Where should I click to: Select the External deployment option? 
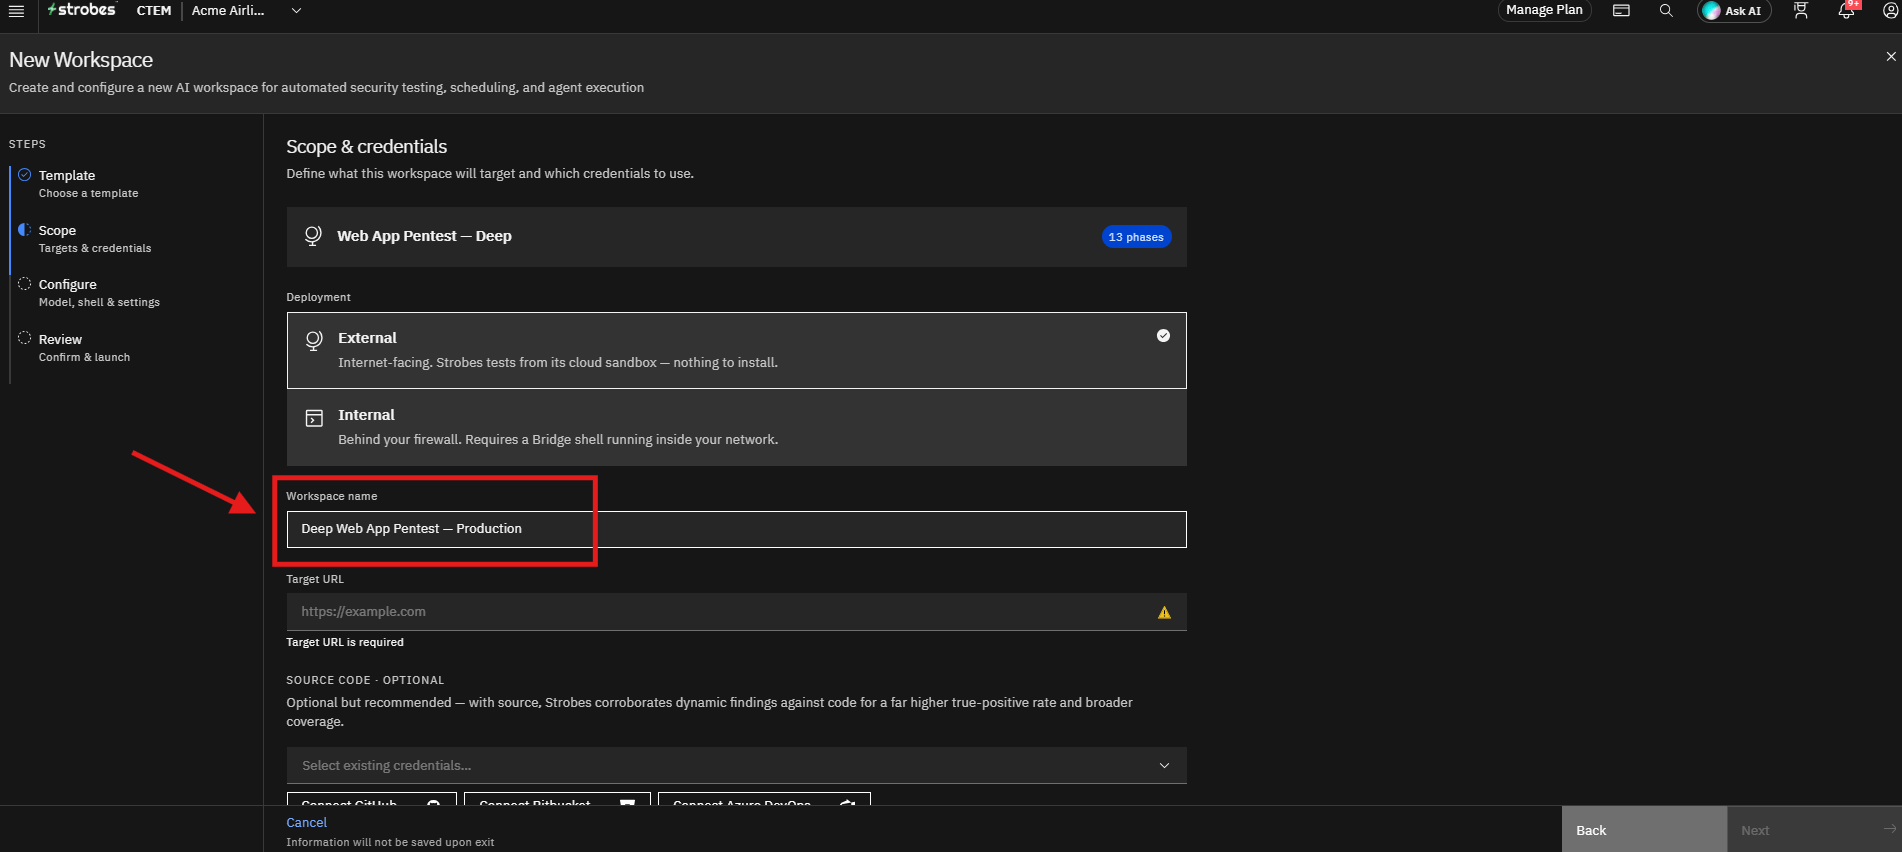(x=737, y=350)
